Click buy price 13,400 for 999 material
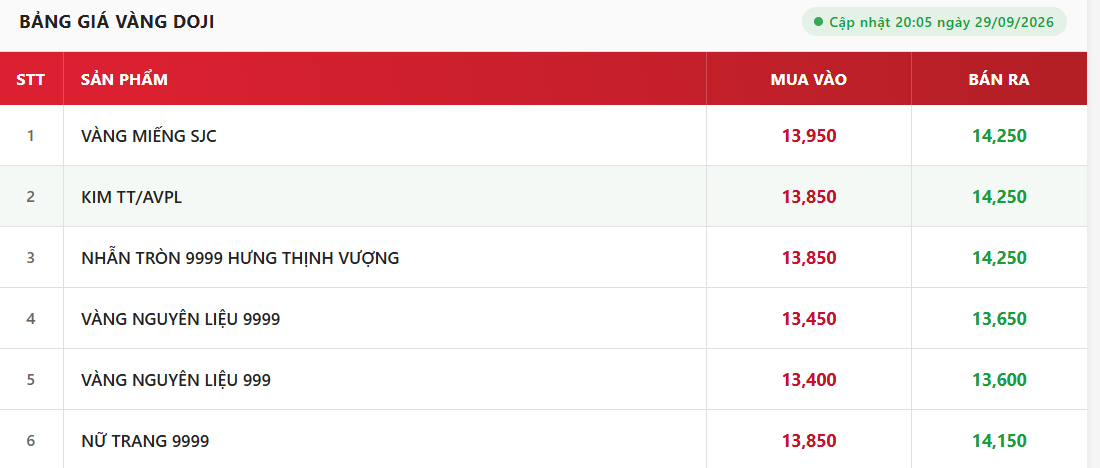This screenshot has width=1100, height=468. pyautogui.click(x=809, y=380)
